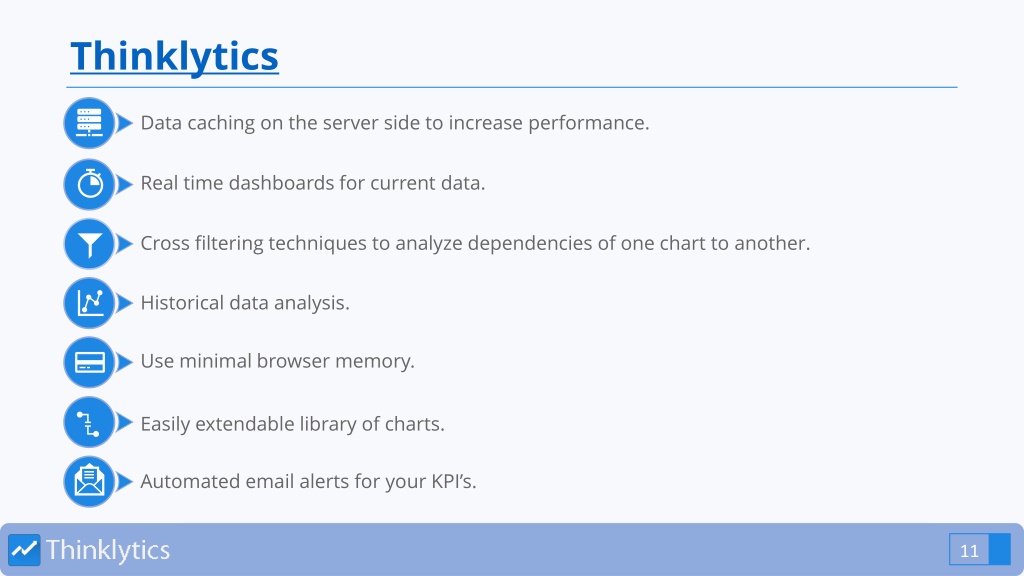Select the funnel filter icon
Screen dimensions: 1024x576
pos(89,244)
